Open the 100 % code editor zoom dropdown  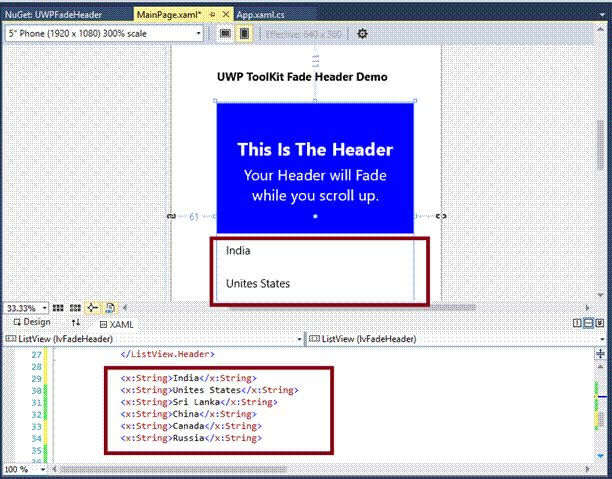43,469
